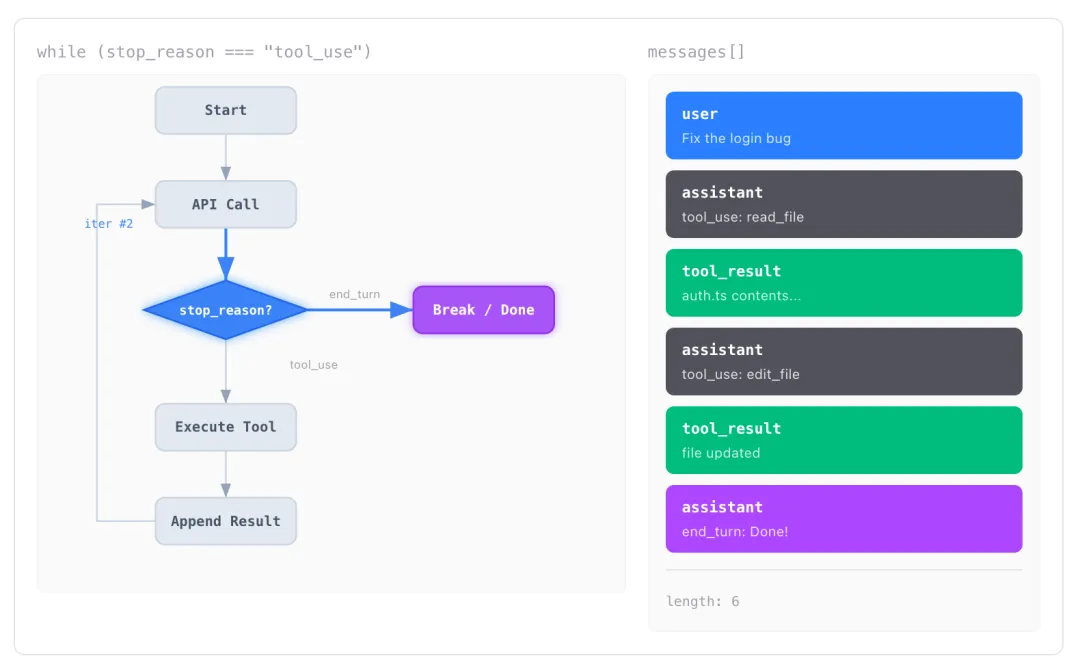Open the assistant tool_use: edit_file message
Viewport: 1080px width, 669px height.
[x=843, y=362]
